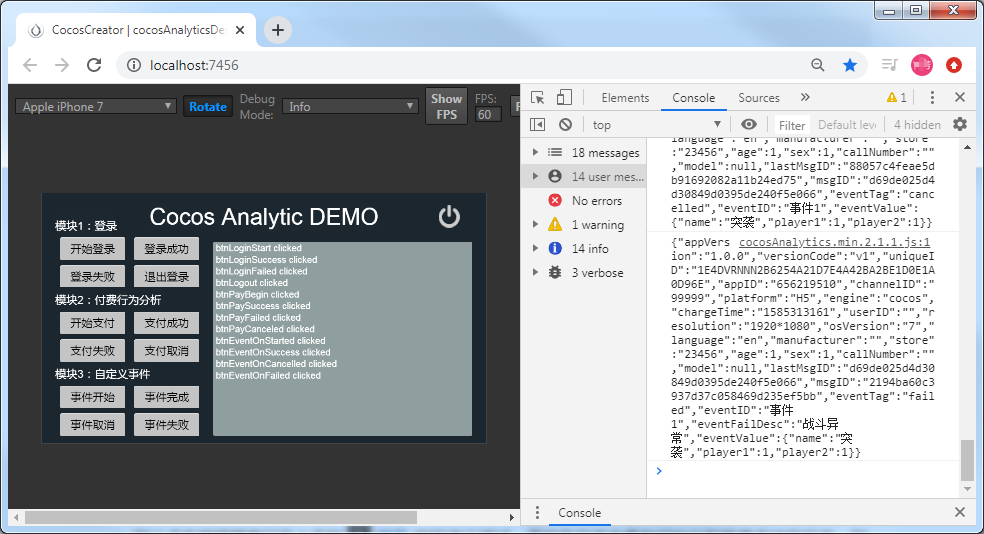Open the drawer menu dots

[537, 513]
